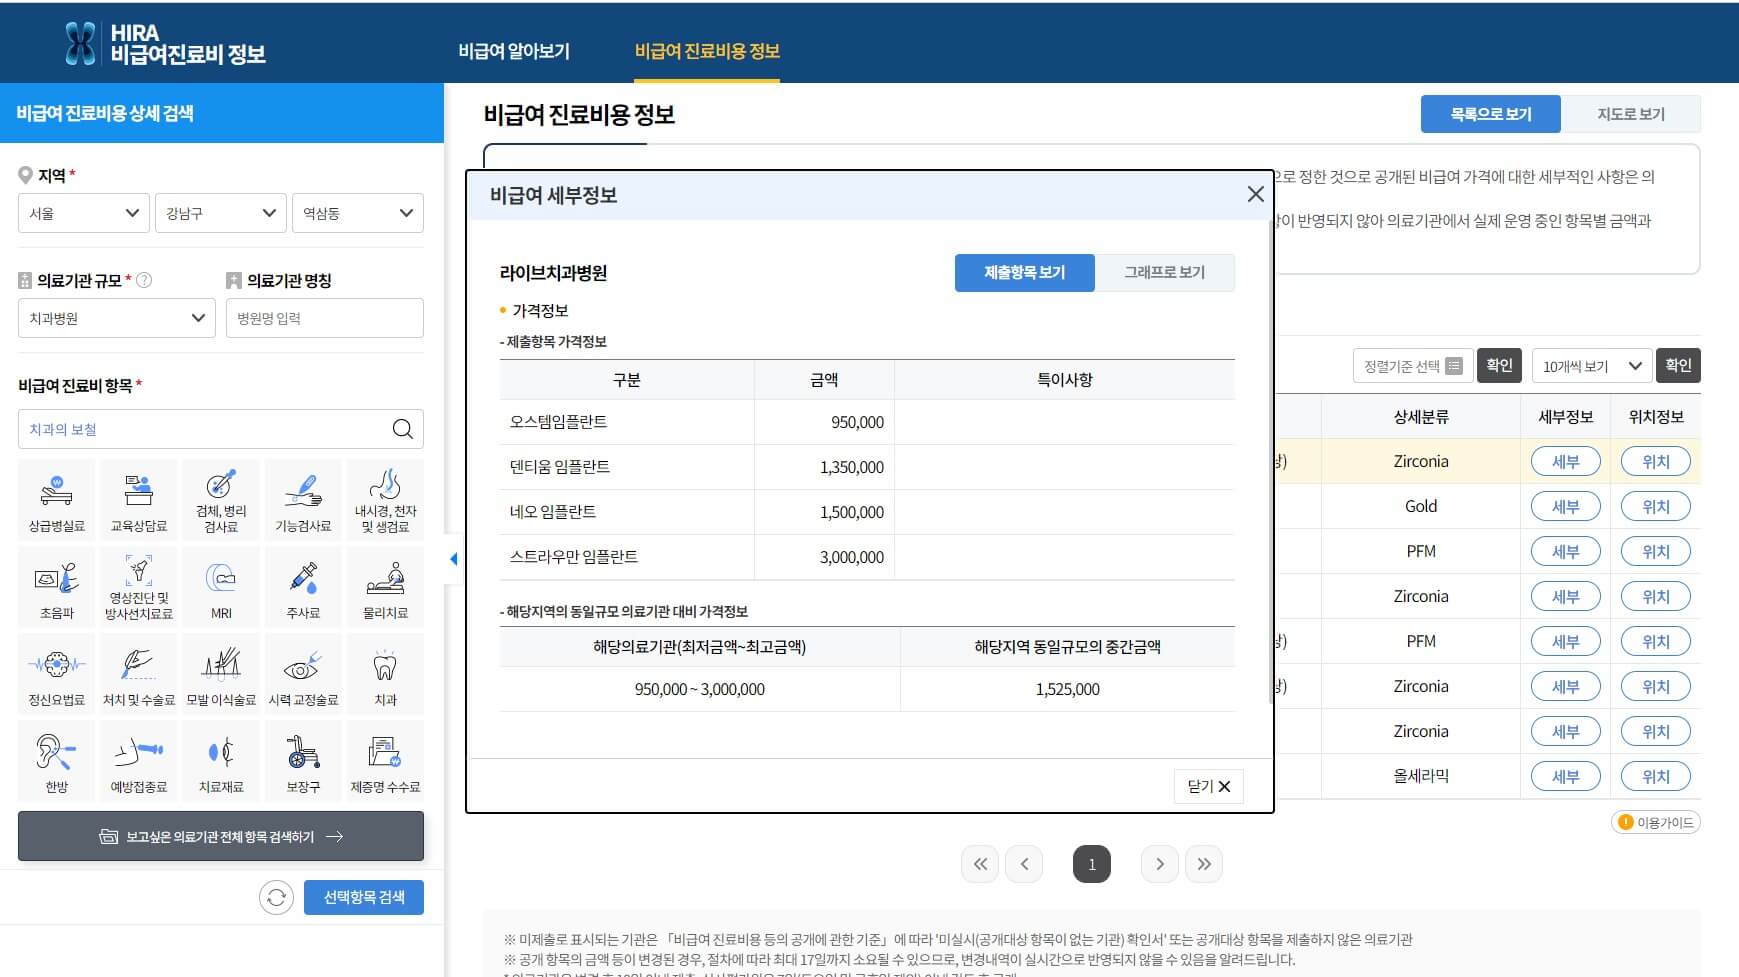1739x977 pixels.
Task: Select the 초음파 category icon
Action: pos(57,587)
